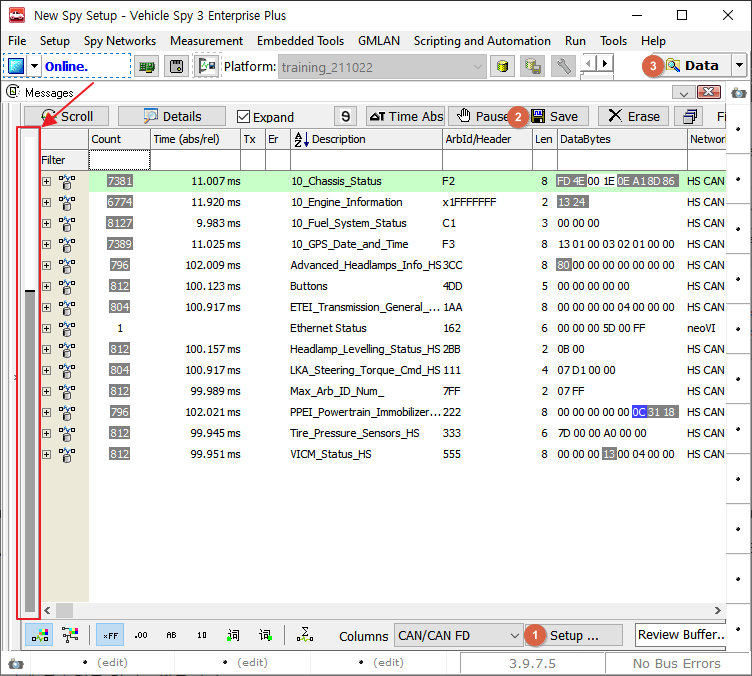Click the AB ASCII format icon
The image size is (752, 676).
pos(171,635)
